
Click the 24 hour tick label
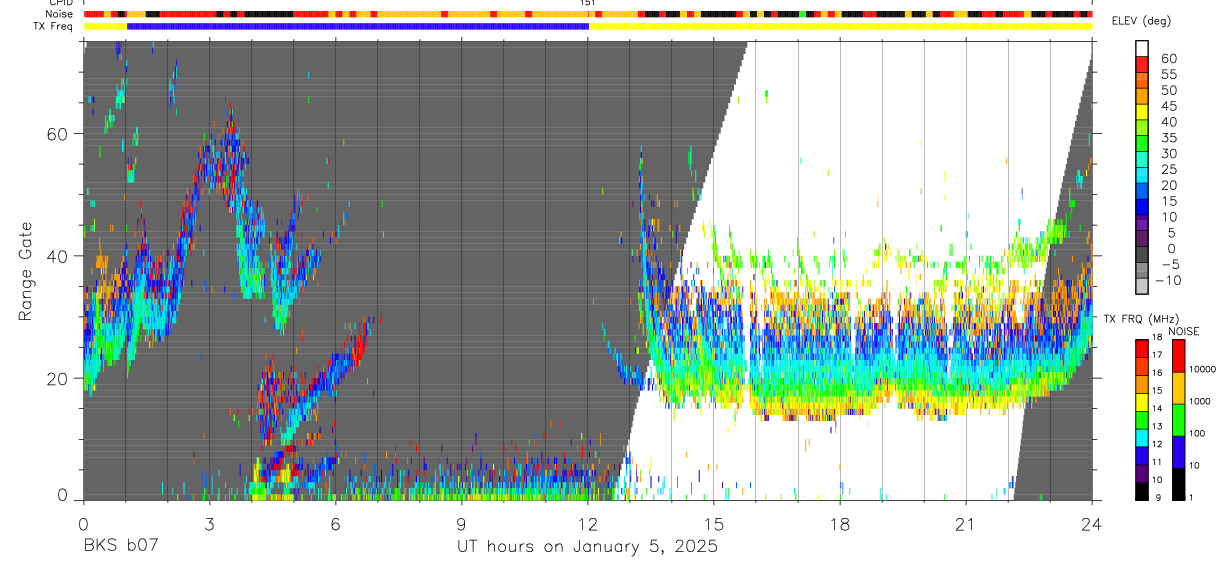[1092, 524]
